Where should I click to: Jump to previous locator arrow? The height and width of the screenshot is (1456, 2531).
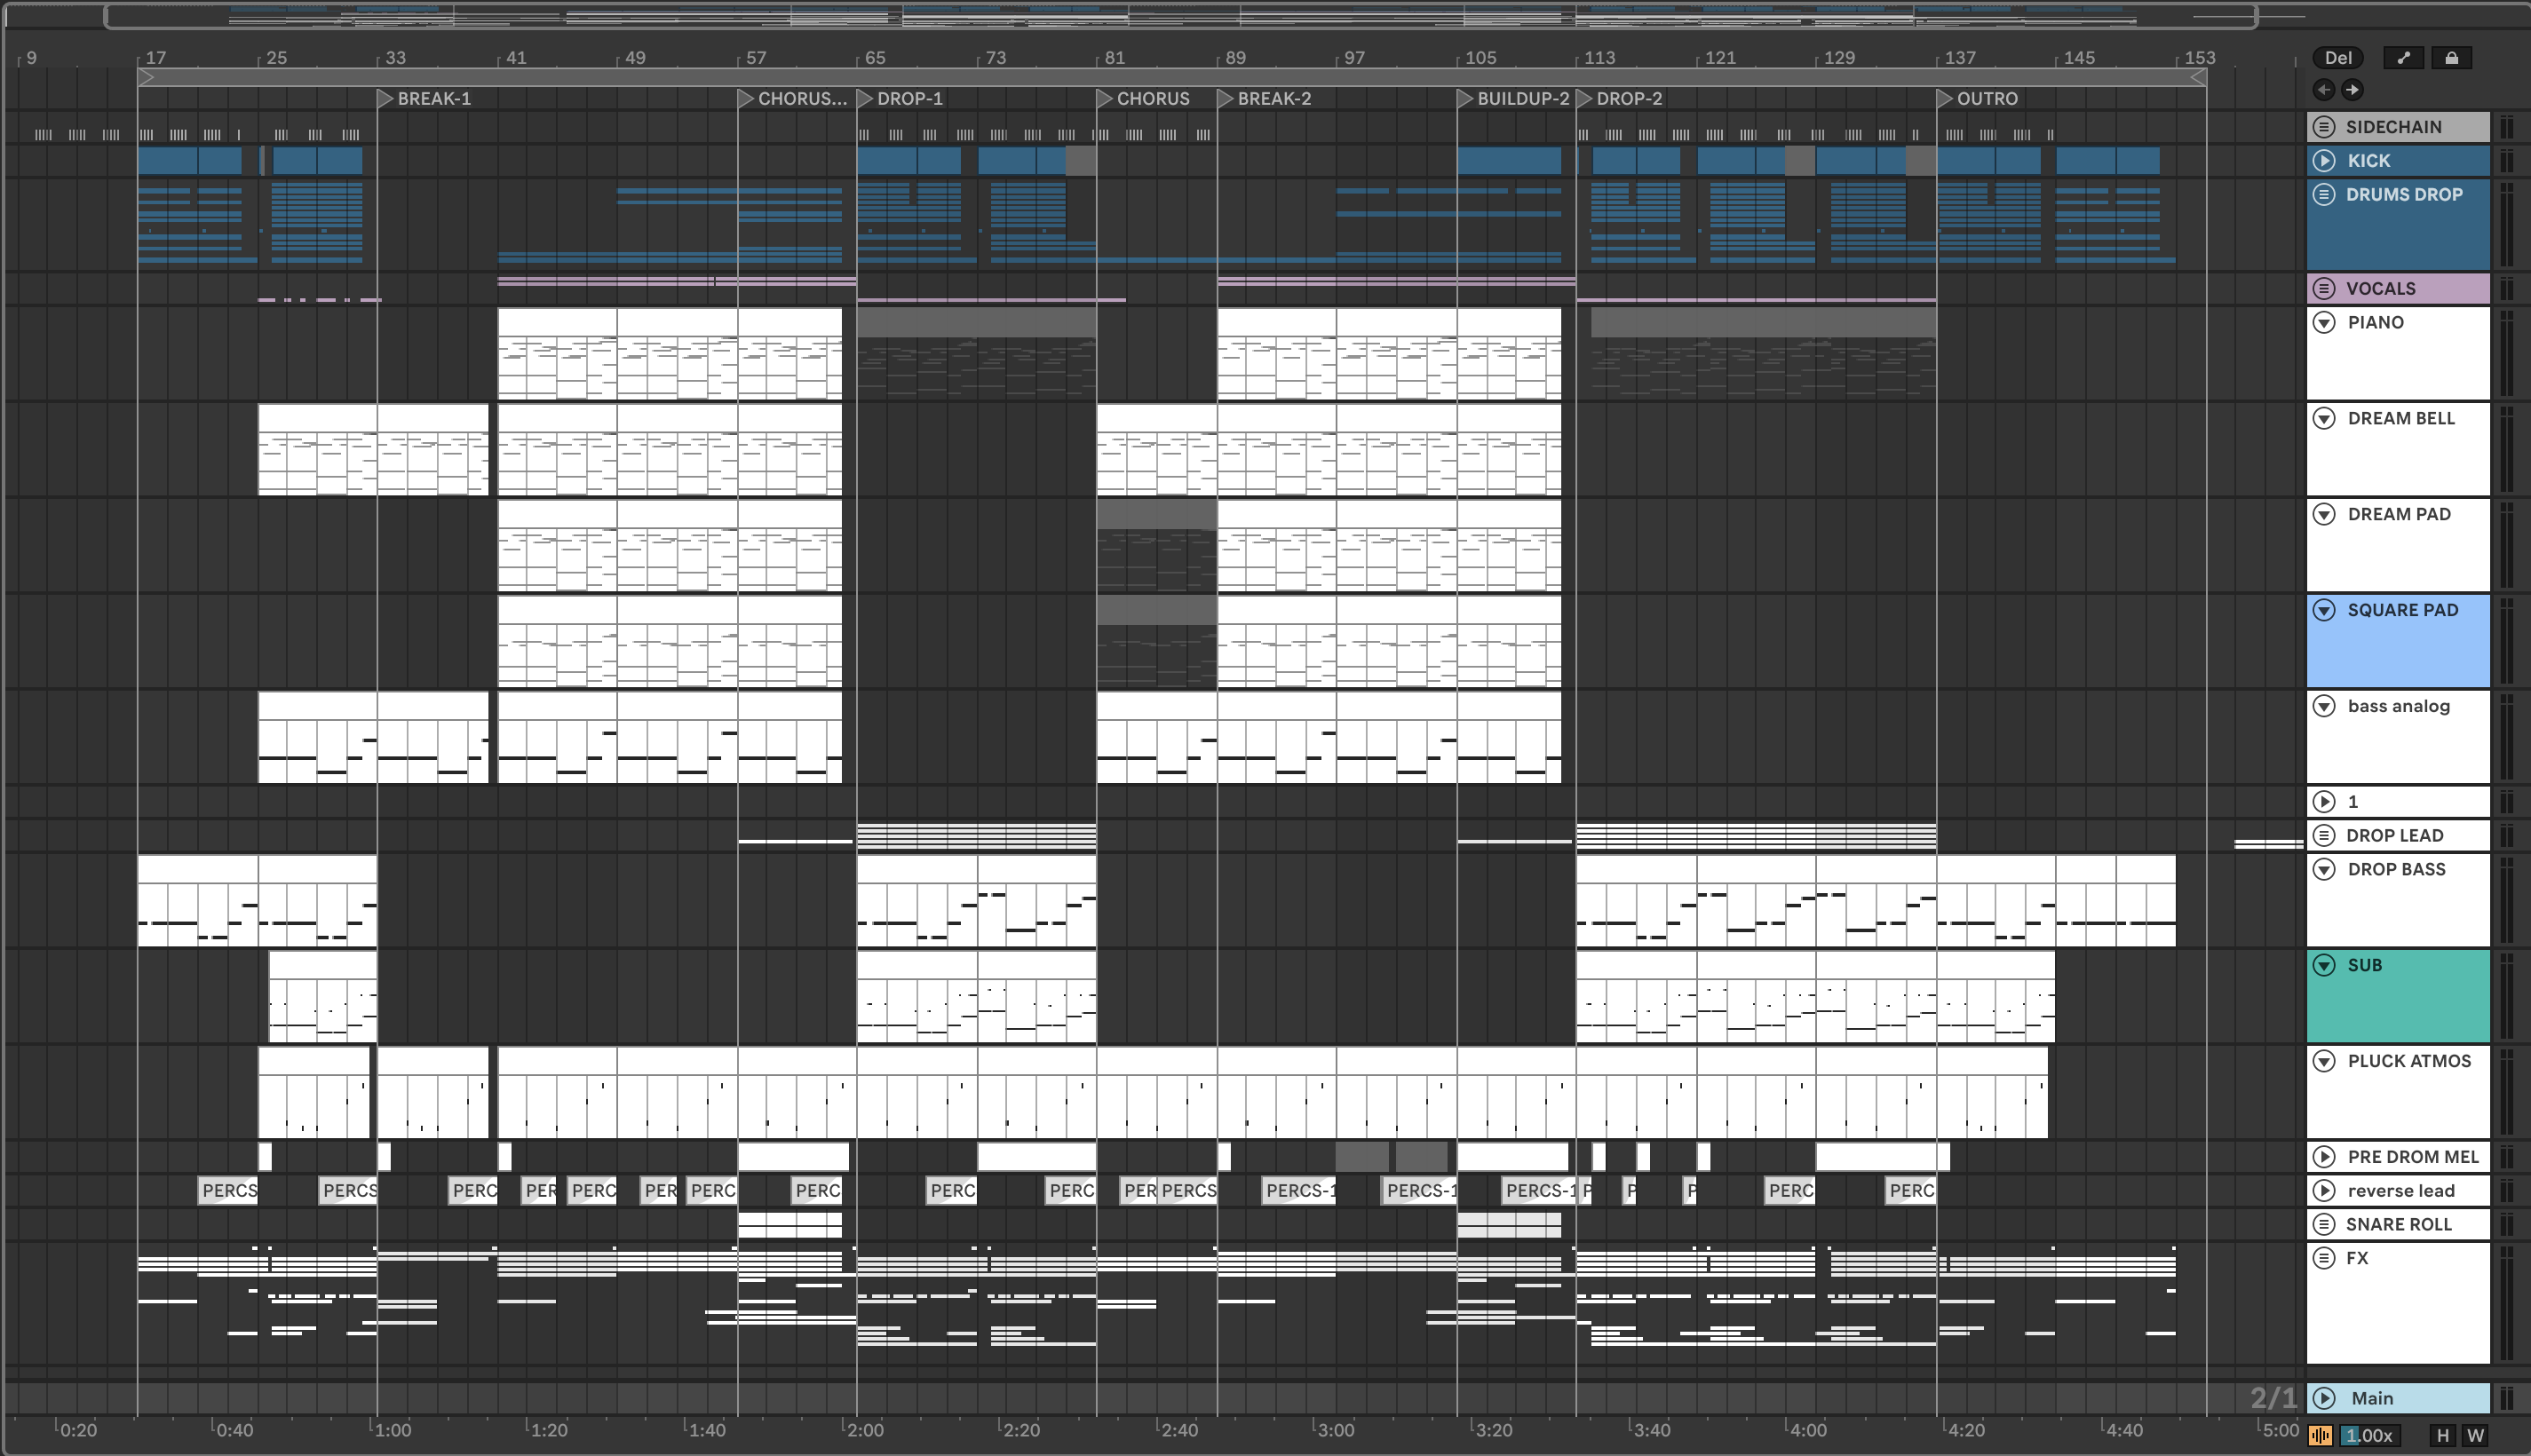tap(2324, 90)
